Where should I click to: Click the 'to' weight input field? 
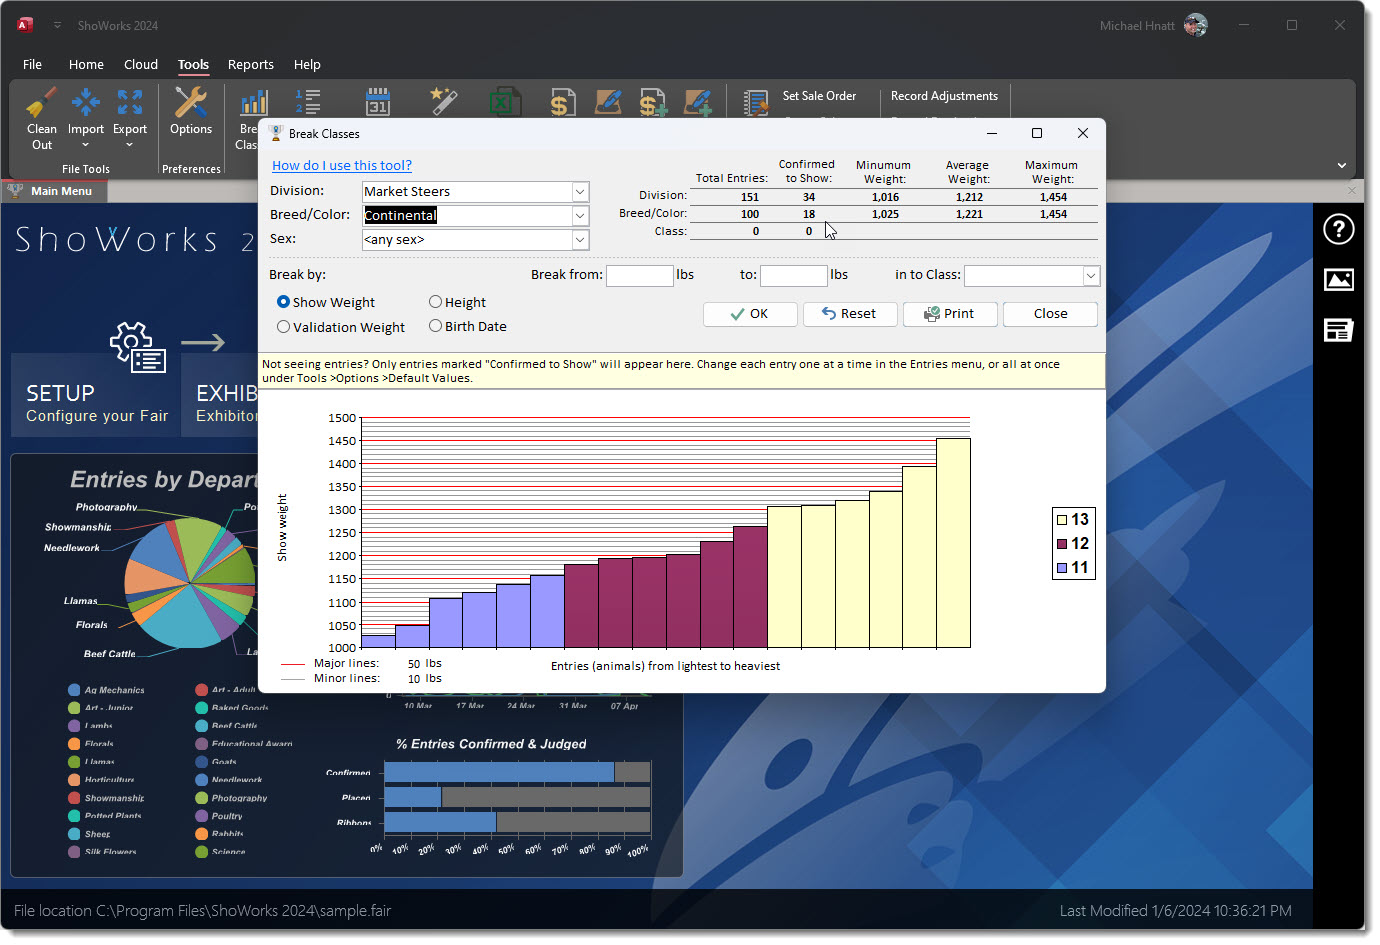tap(794, 275)
